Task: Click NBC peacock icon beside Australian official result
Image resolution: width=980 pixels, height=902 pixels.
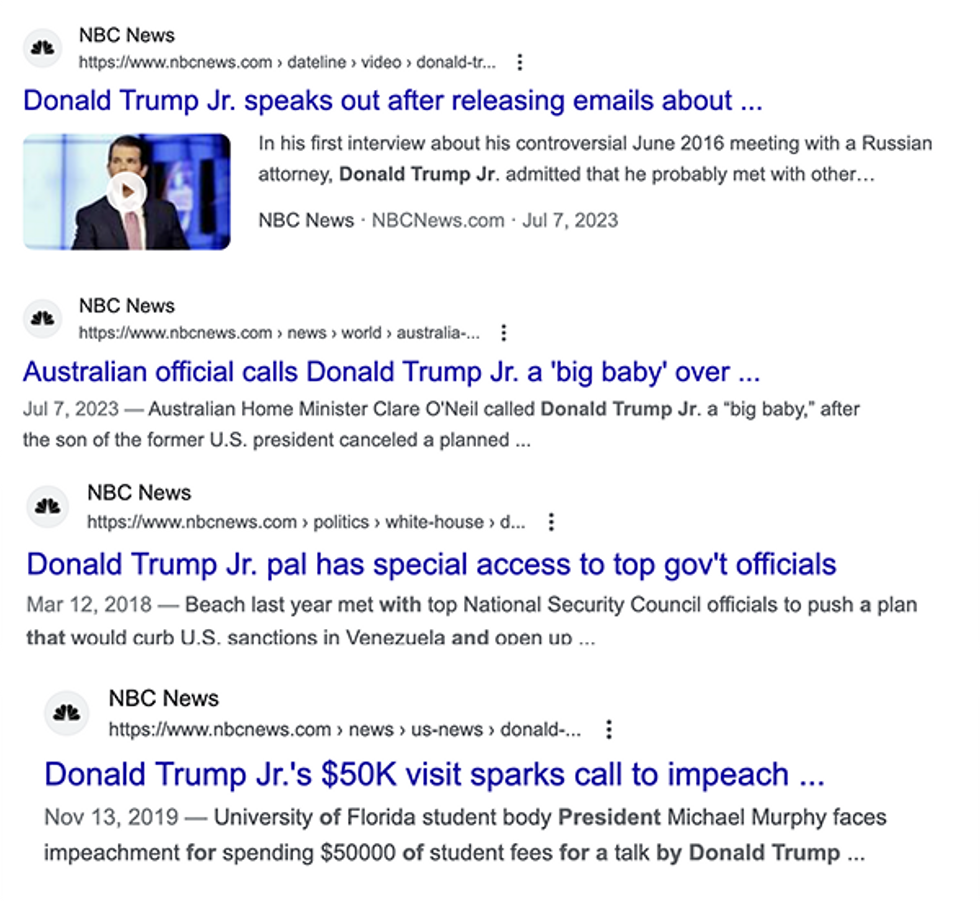Action: 42,319
